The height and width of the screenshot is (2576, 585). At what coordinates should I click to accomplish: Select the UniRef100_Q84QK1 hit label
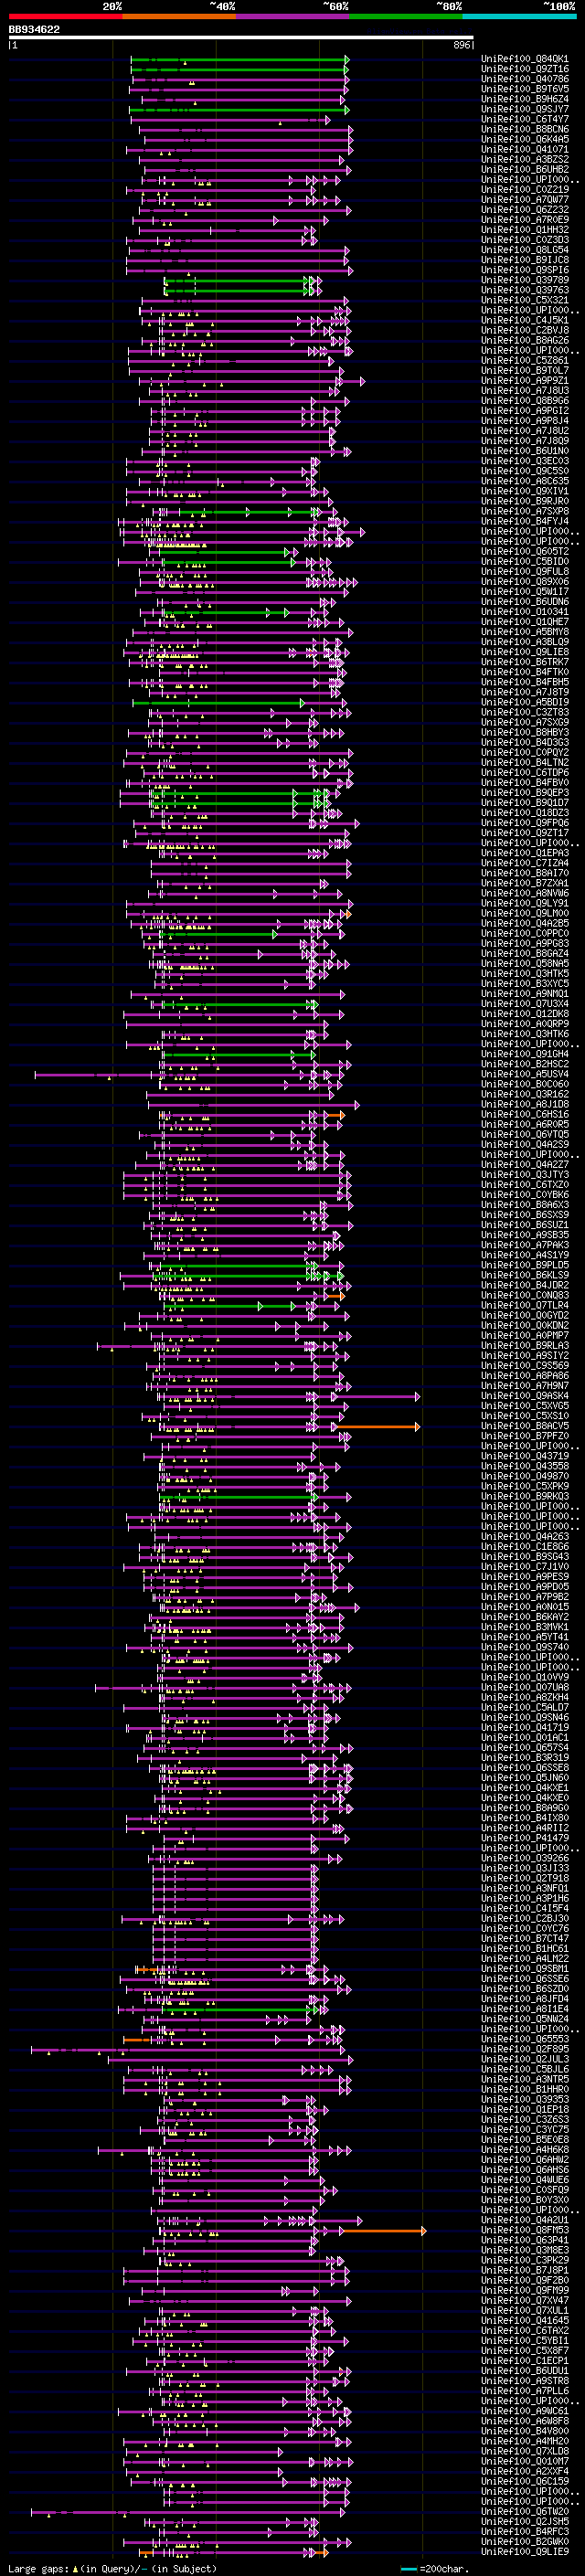pos(525,59)
